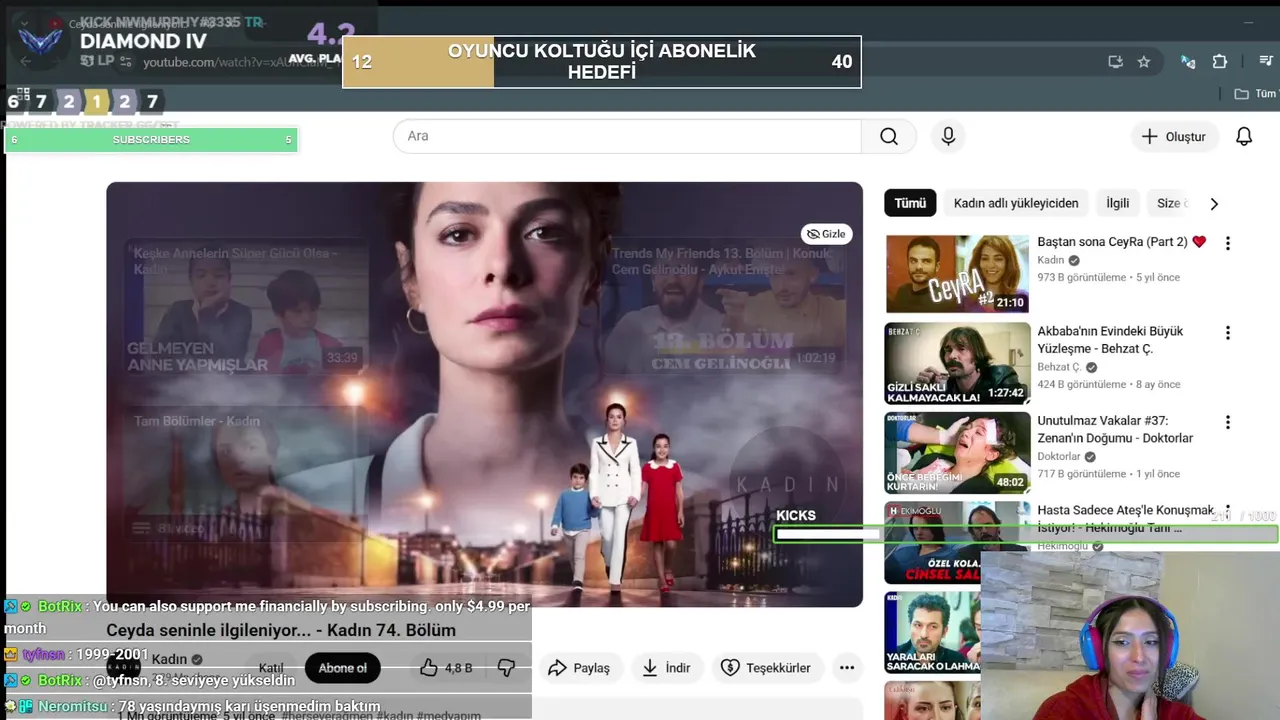
Task: Dislike the video with thumbs down
Action: pos(506,668)
